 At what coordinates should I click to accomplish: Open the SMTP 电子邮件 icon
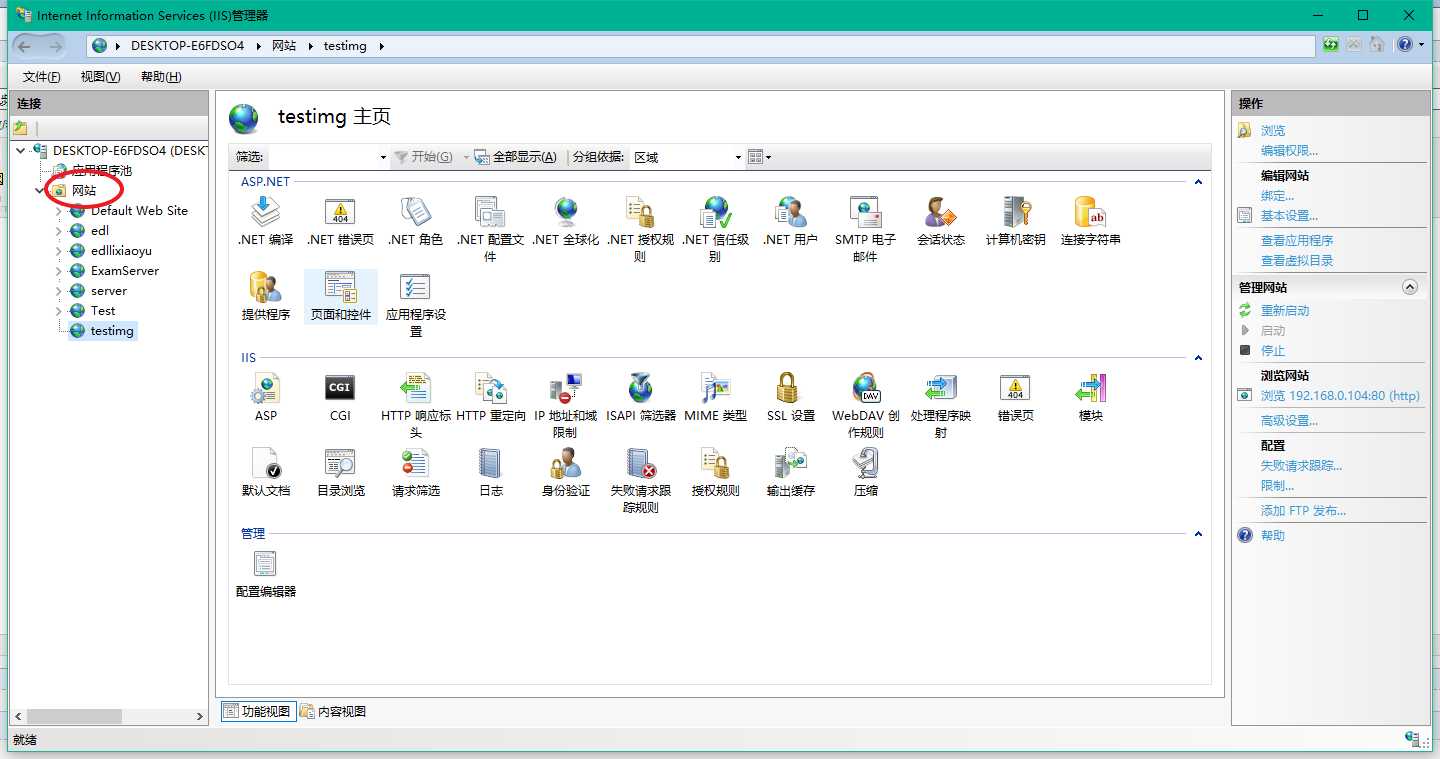point(865,229)
